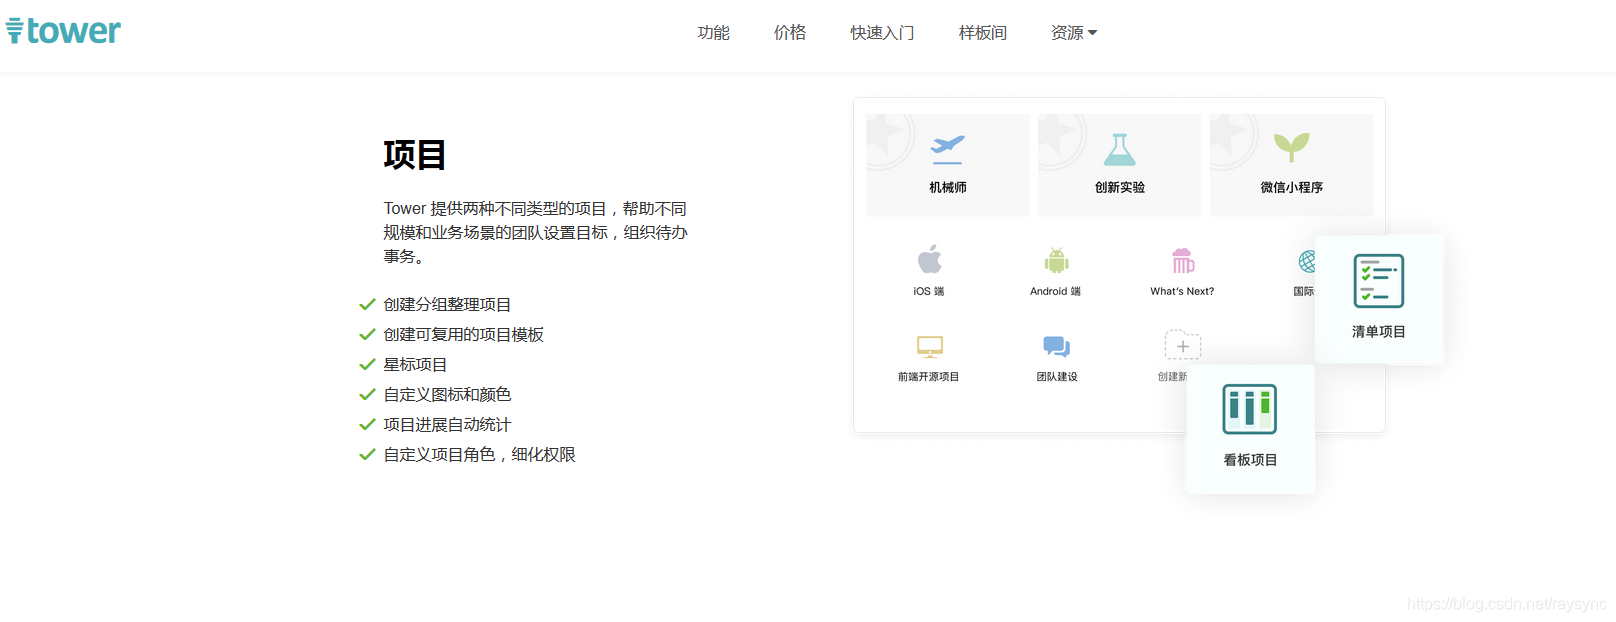Click the checklist icon of 清单项目

click(1378, 281)
